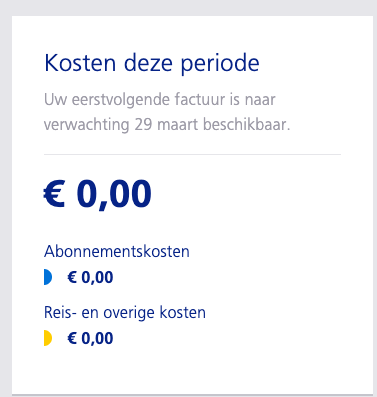Open the "Reis- en overige kosten" label
377x397 pixels.
click(125, 313)
